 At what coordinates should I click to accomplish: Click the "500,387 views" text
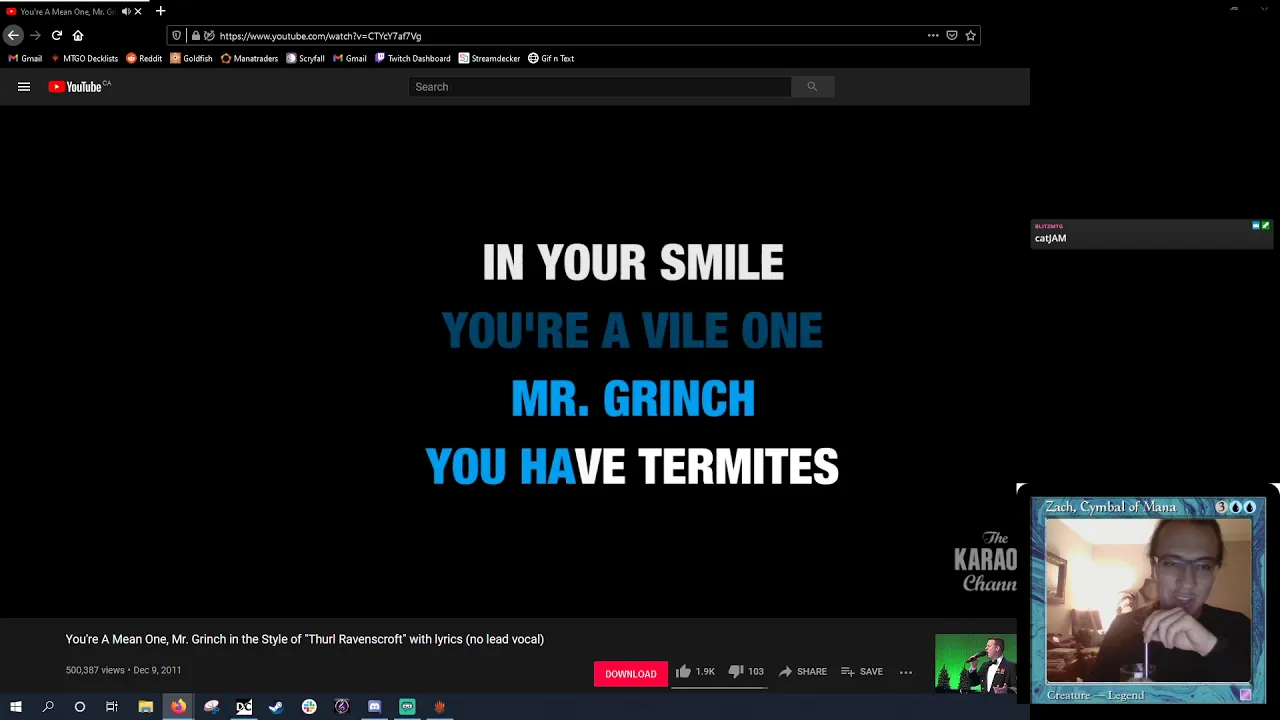(x=95, y=670)
